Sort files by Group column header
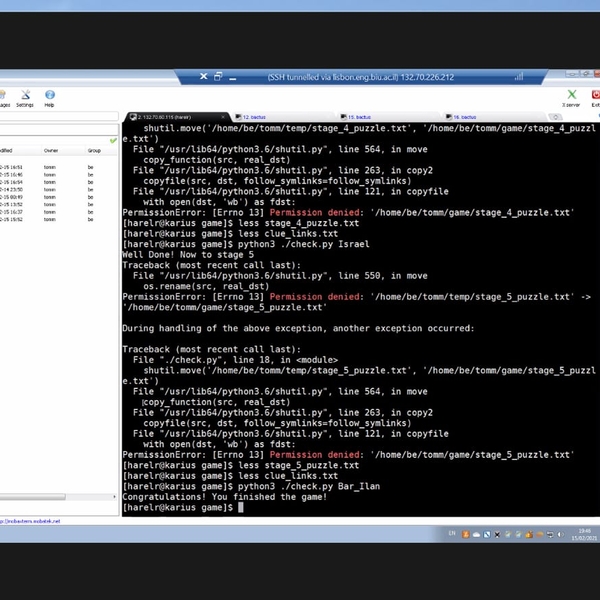 pos(94,151)
